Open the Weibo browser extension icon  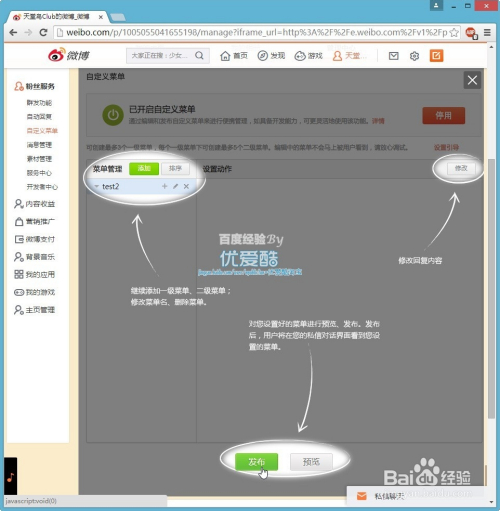click(x=471, y=33)
